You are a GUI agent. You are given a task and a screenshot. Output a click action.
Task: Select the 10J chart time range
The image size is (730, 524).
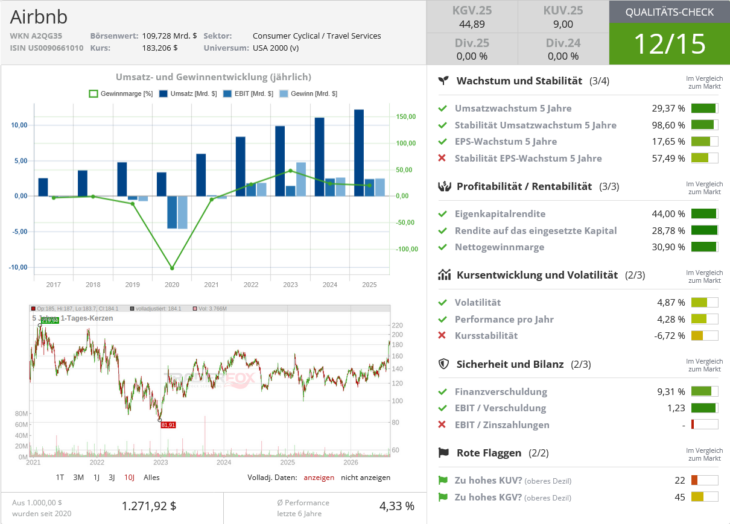(129, 477)
